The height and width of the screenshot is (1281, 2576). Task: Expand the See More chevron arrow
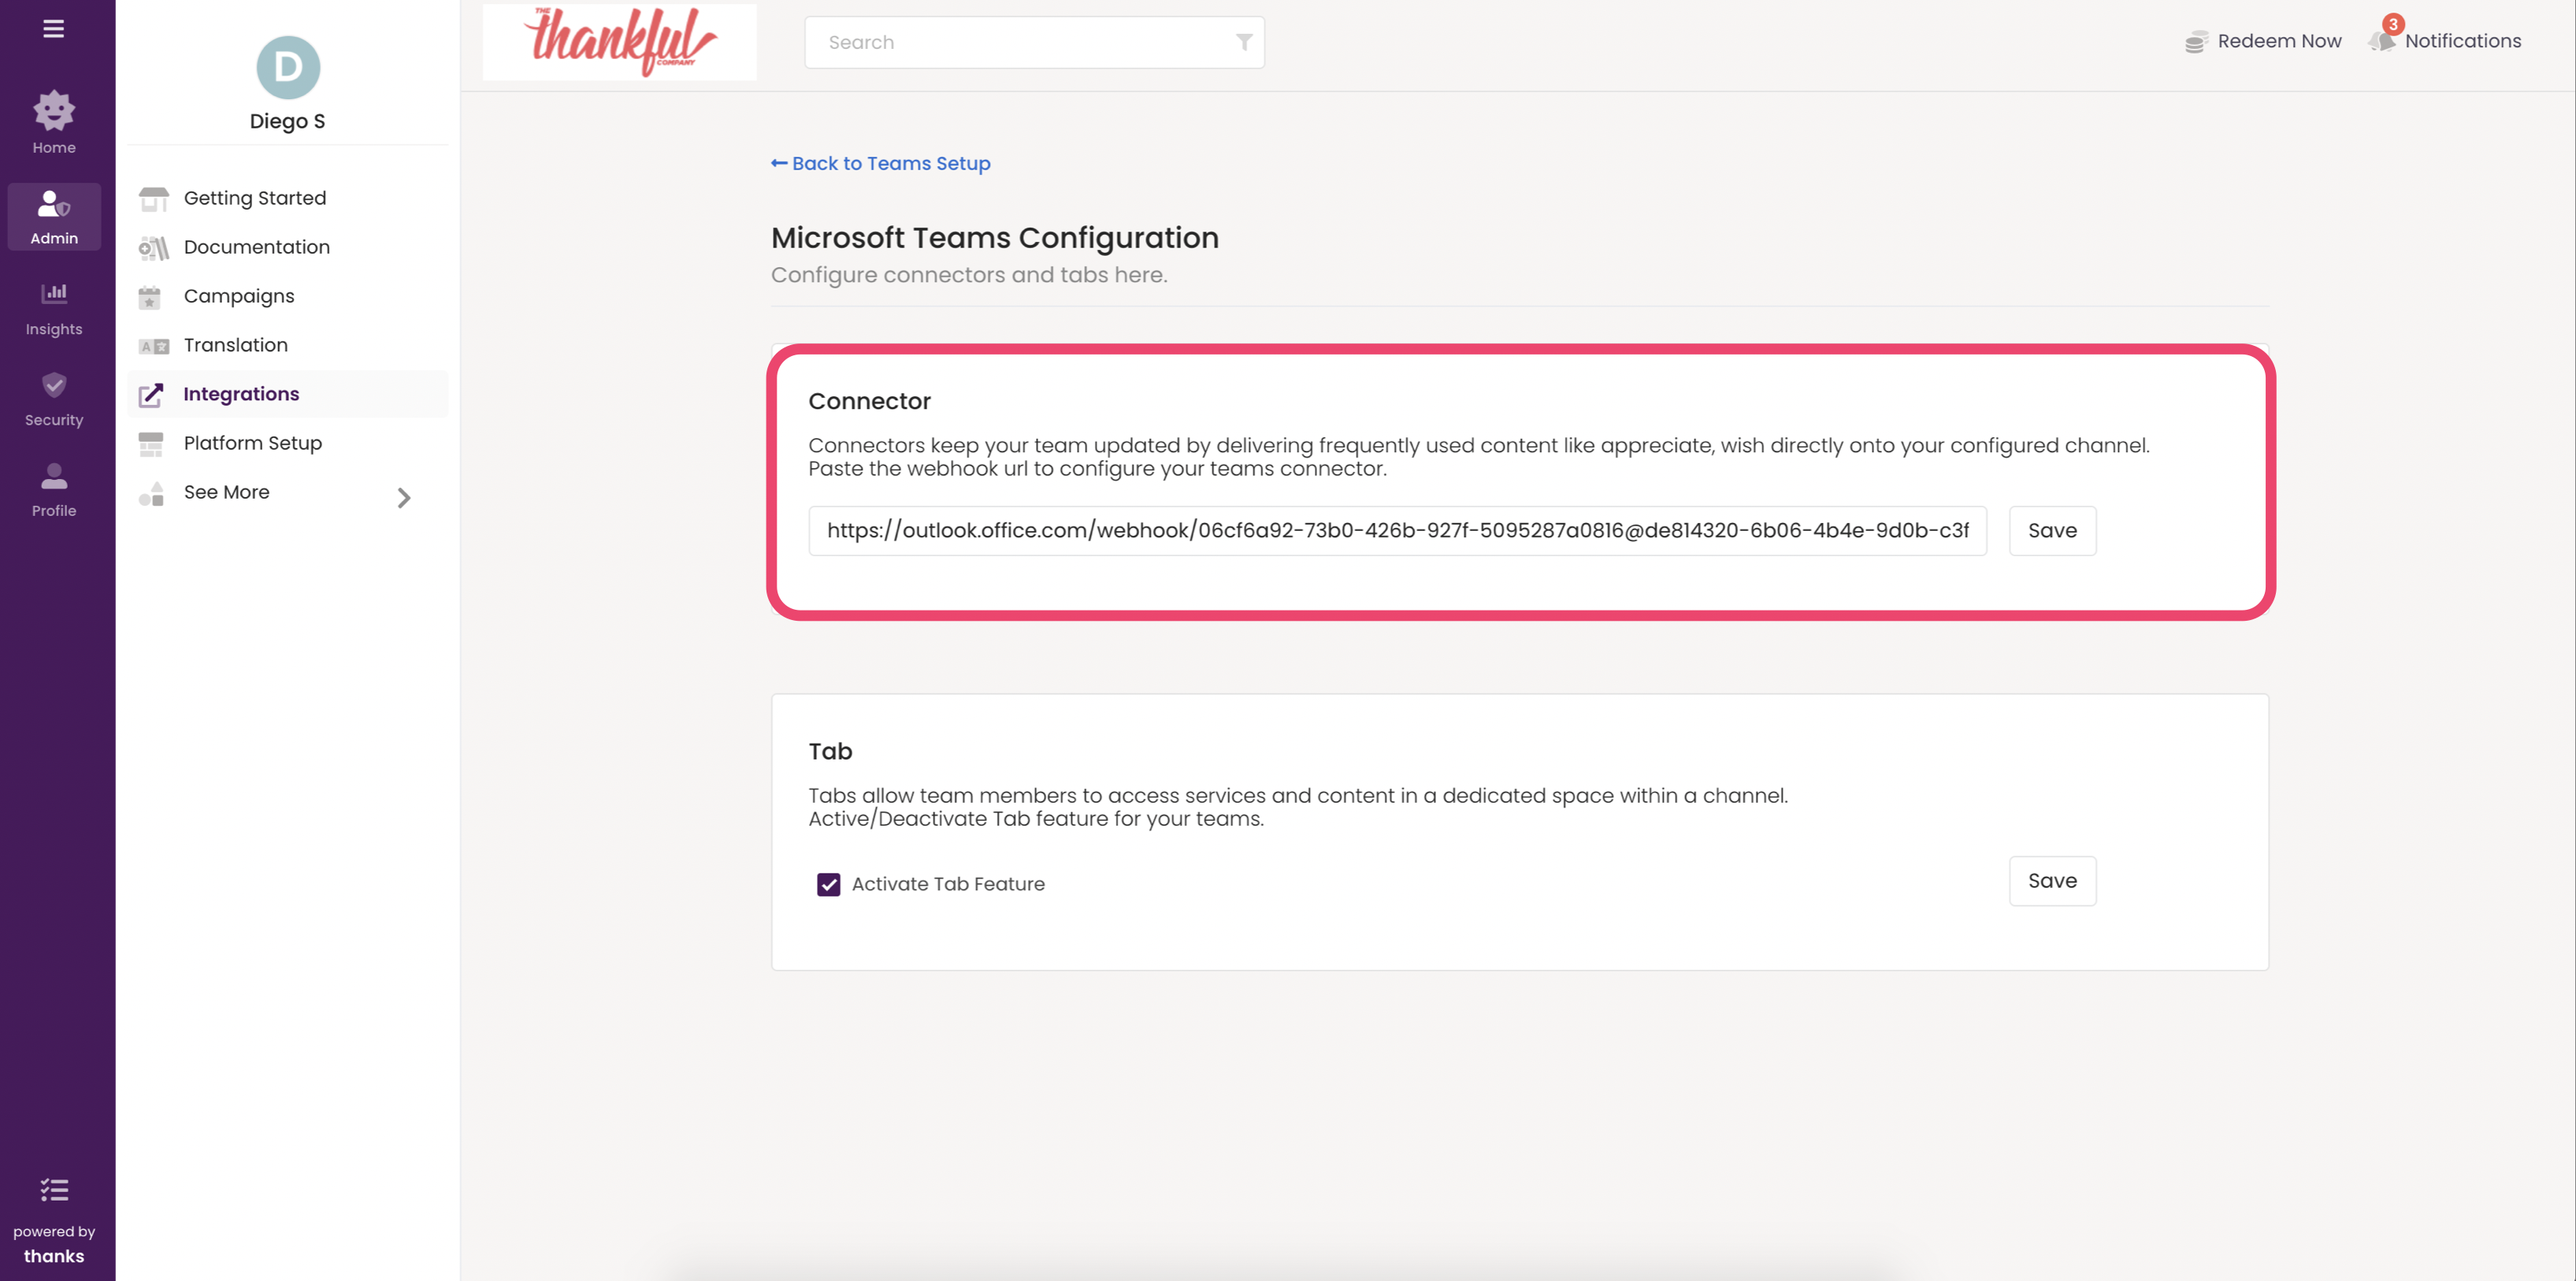404,497
